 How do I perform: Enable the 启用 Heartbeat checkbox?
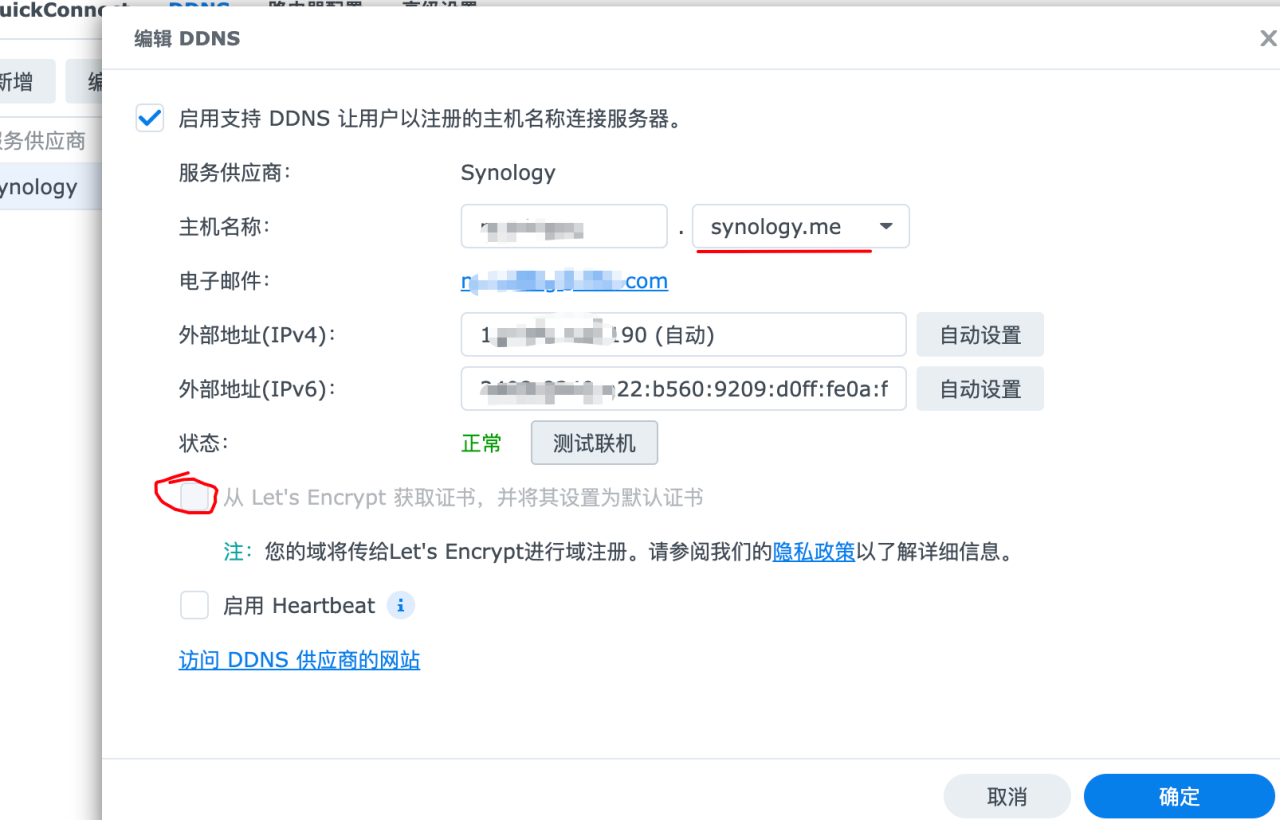(x=194, y=605)
